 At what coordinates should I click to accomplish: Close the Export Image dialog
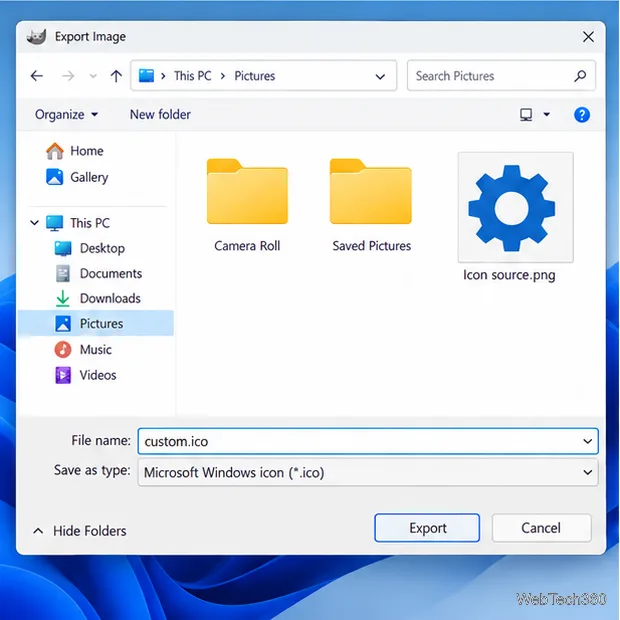588,37
